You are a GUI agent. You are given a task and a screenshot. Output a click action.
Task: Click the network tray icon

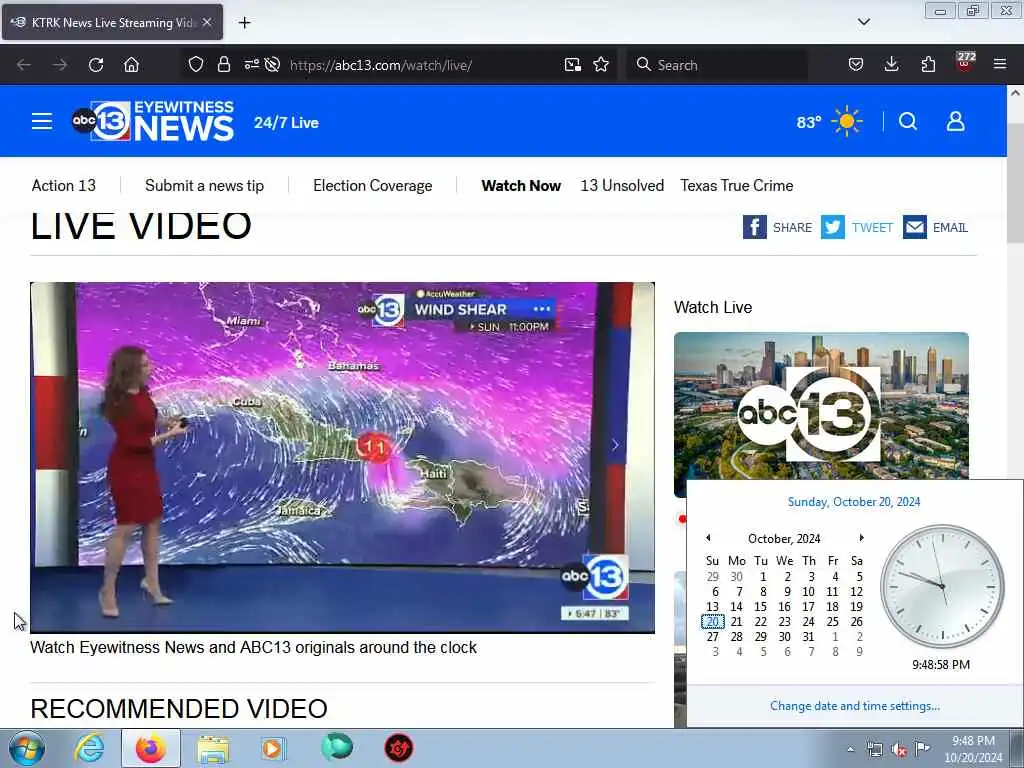(874, 750)
